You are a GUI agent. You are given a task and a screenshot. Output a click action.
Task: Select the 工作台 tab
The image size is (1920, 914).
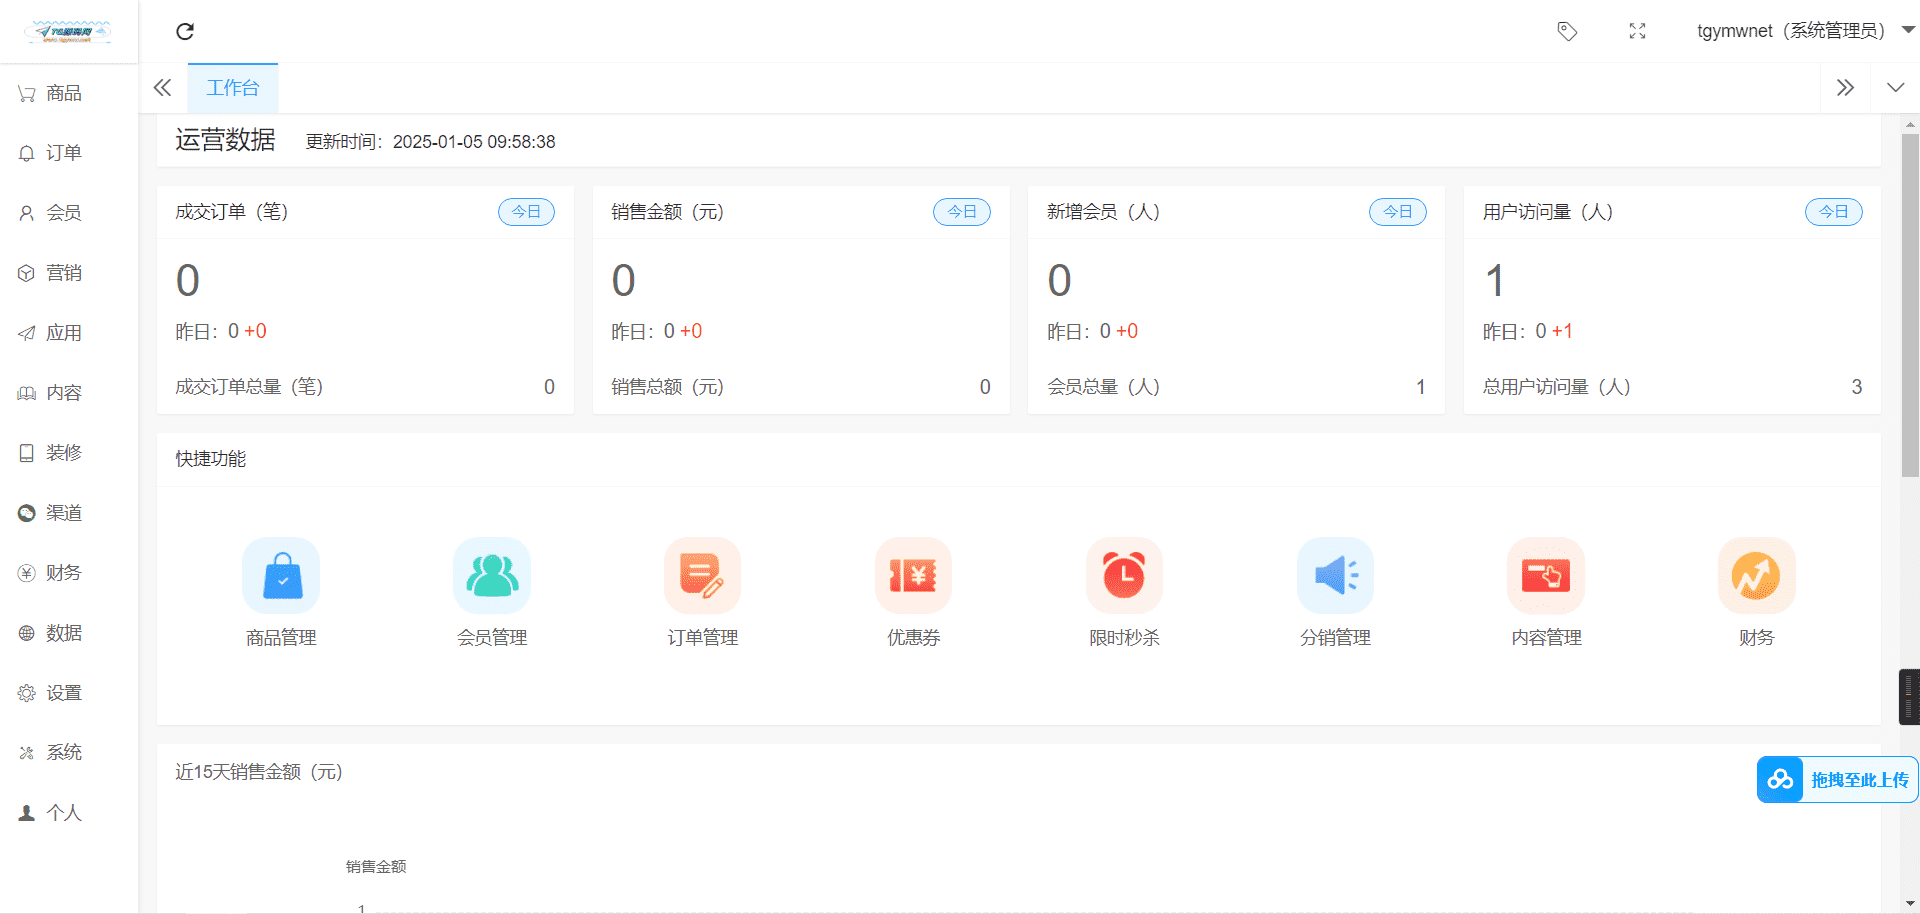coord(233,88)
